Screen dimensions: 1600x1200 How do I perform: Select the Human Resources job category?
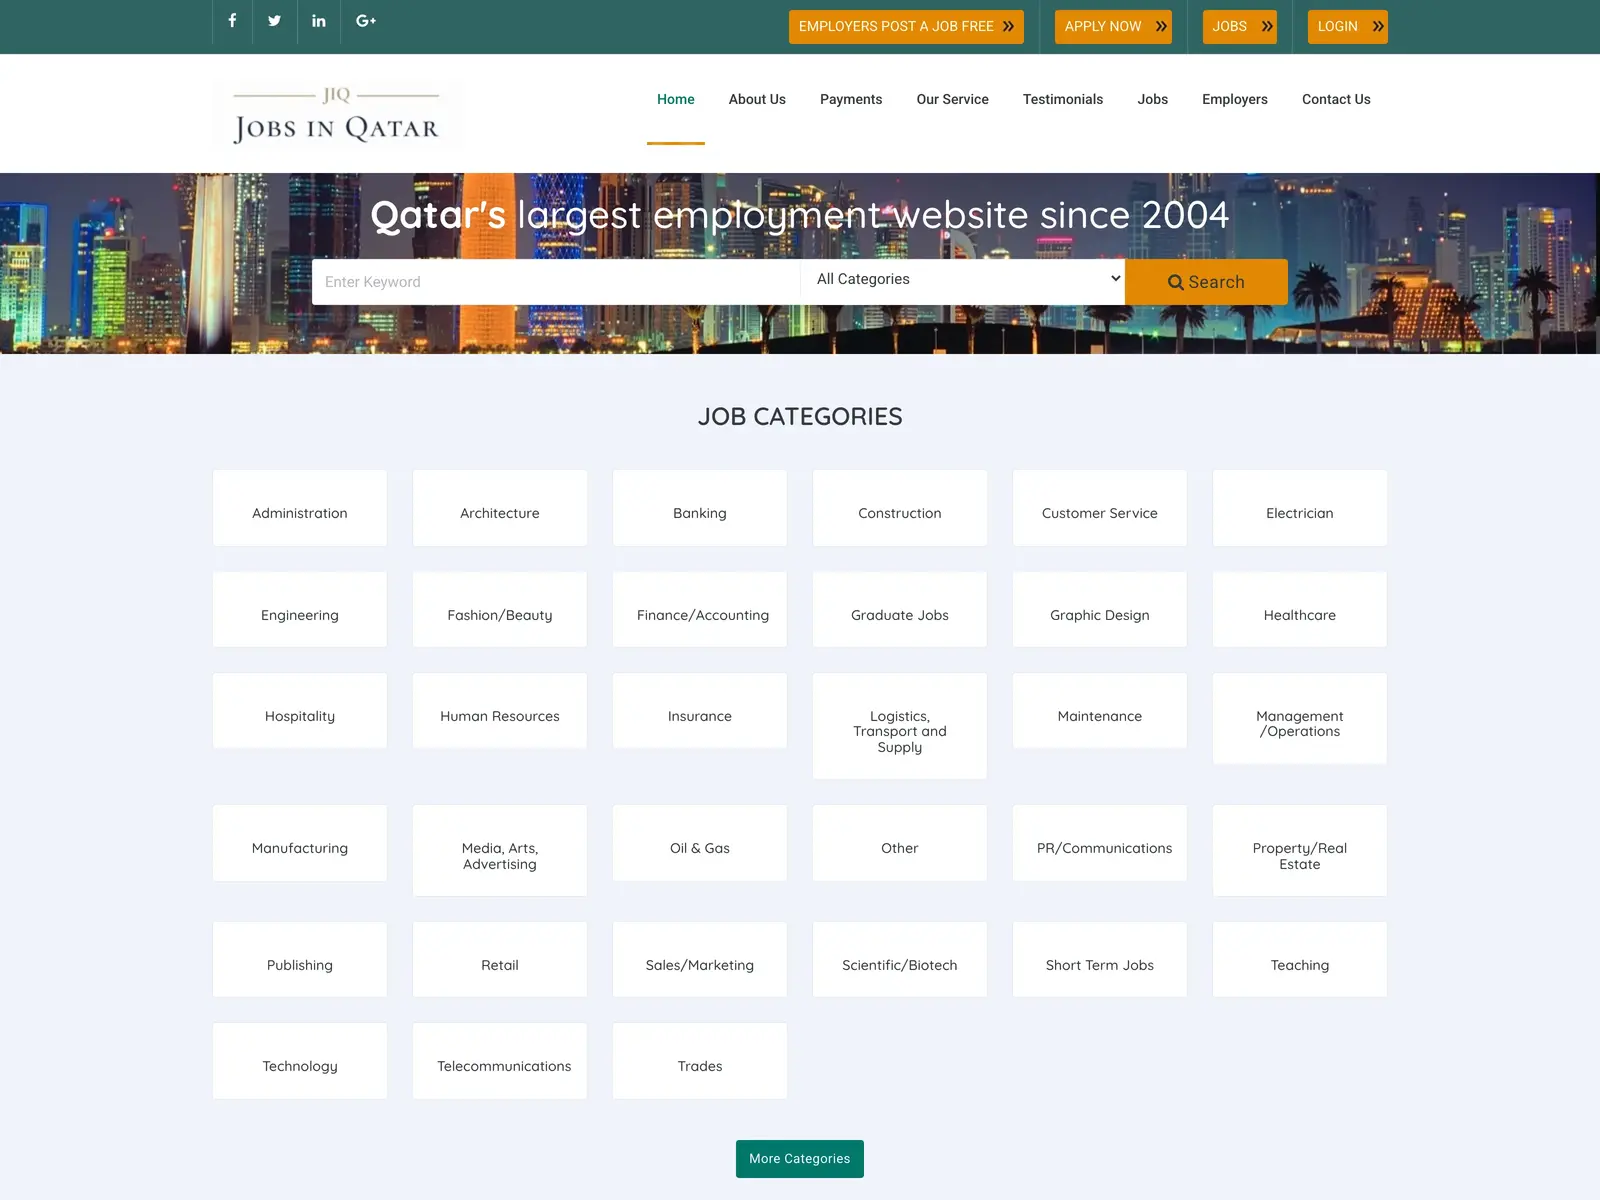coord(500,711)
